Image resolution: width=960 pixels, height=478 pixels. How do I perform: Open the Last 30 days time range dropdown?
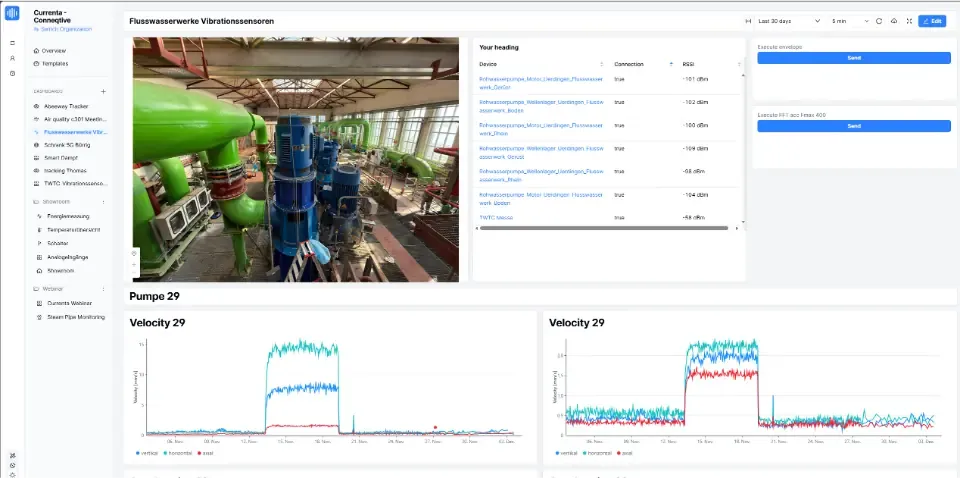pos(789,21)
